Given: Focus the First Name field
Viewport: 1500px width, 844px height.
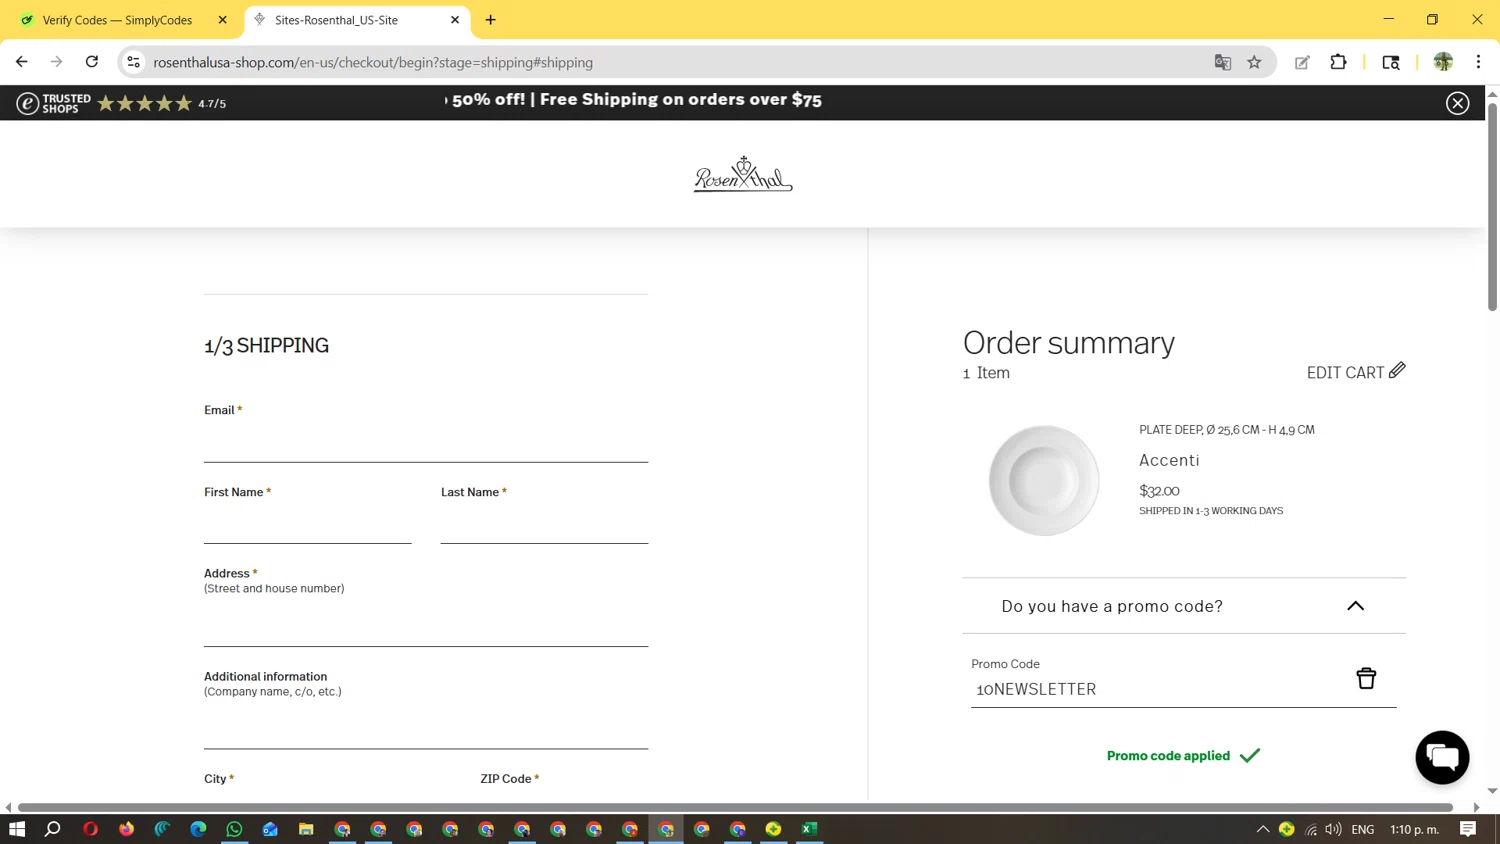Looking at the screenshot, I should tap(308, 525).
